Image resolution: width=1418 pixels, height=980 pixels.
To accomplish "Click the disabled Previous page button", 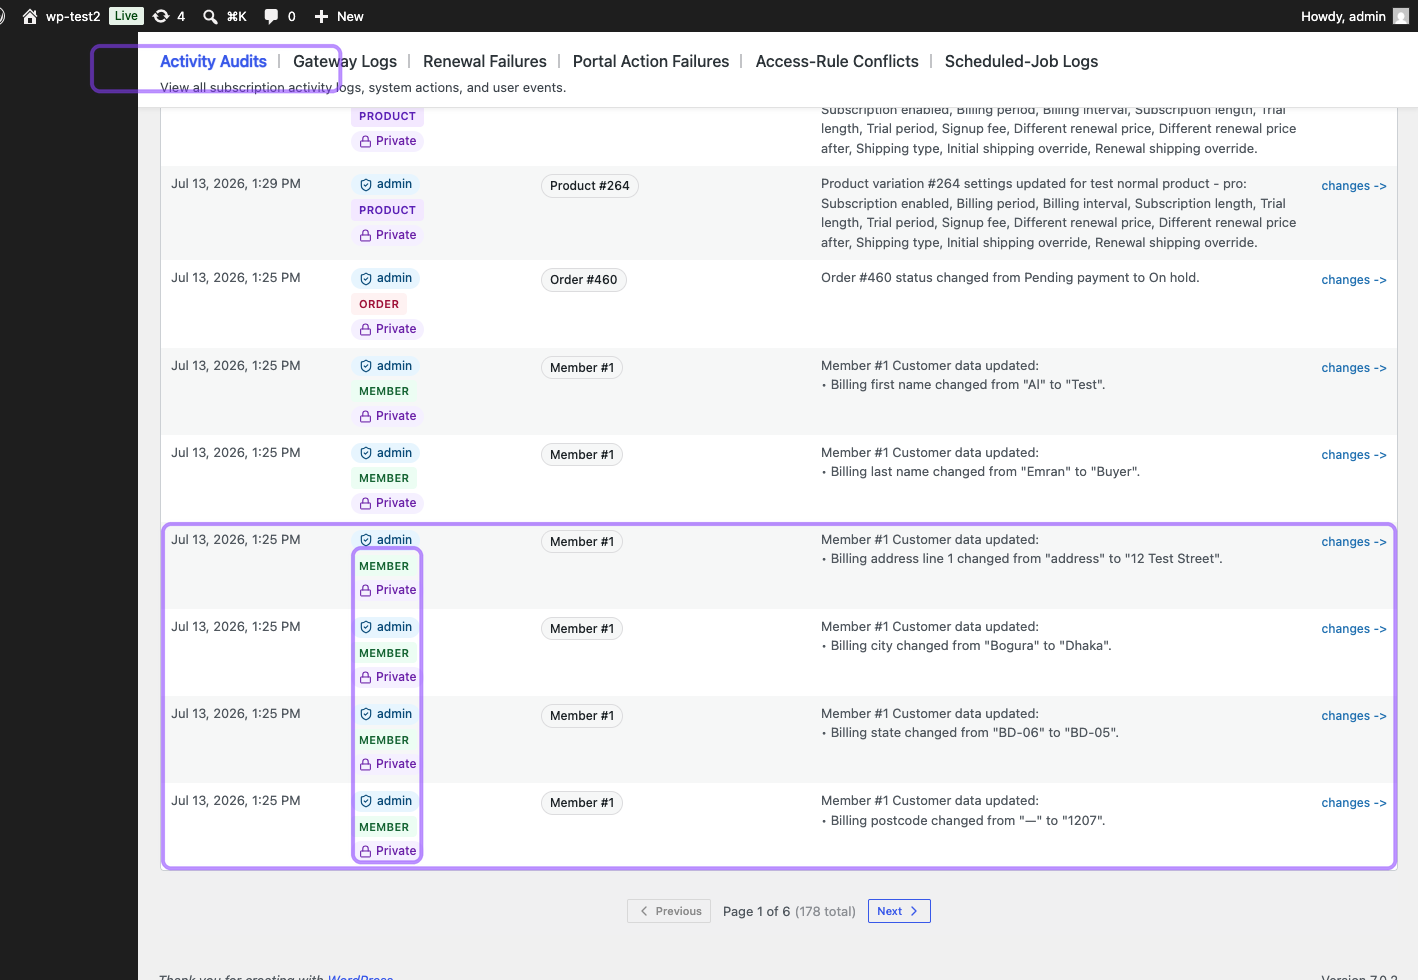I will click(x=669, y=911).
